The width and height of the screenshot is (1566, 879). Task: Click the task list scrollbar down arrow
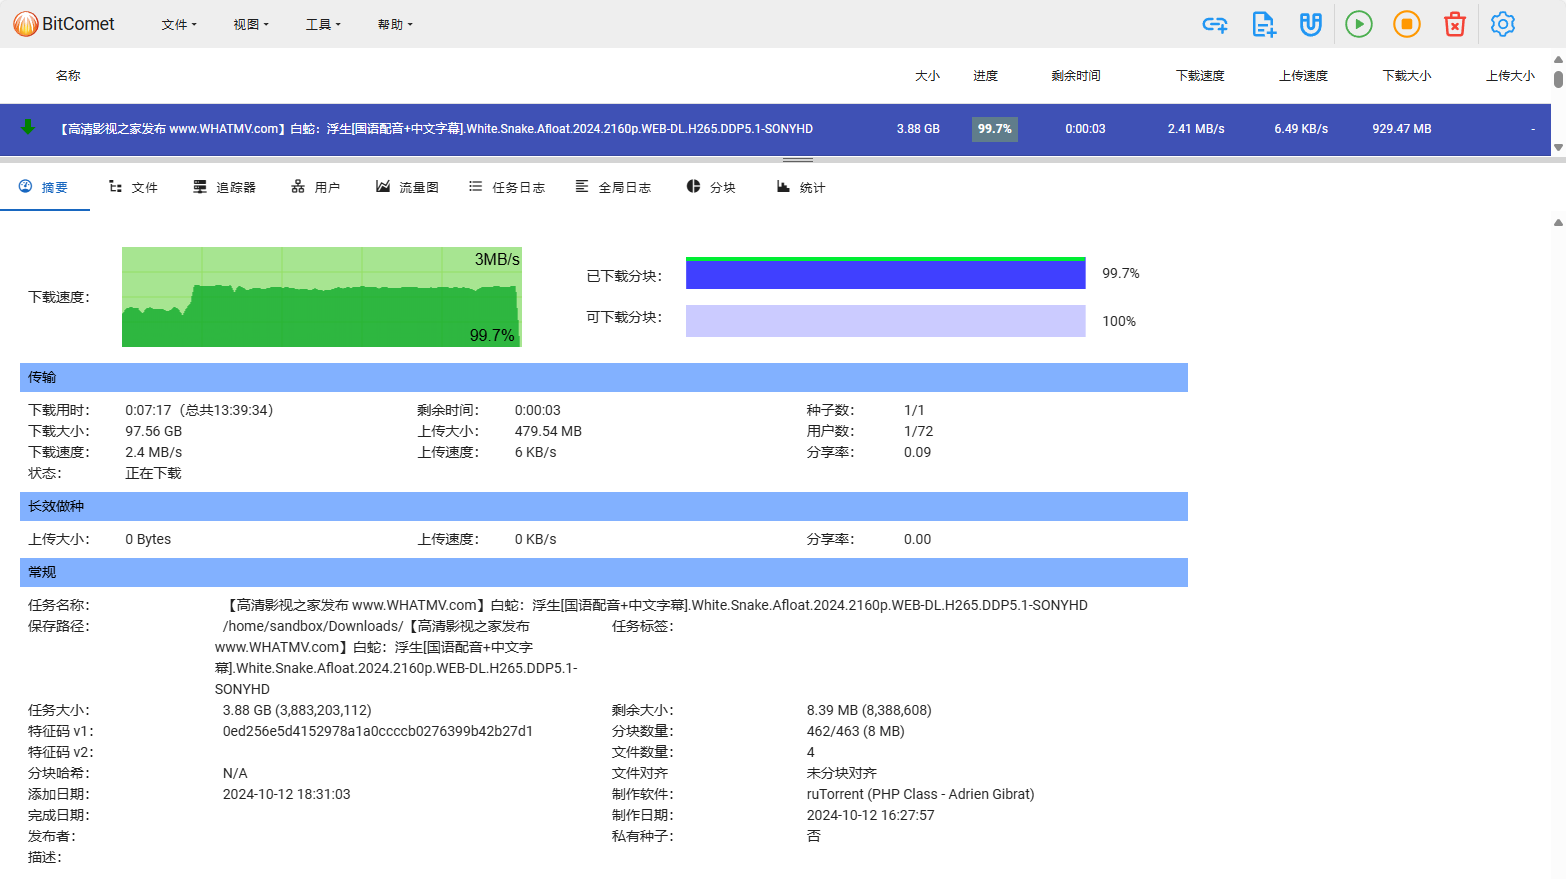tap(1558, 147)
